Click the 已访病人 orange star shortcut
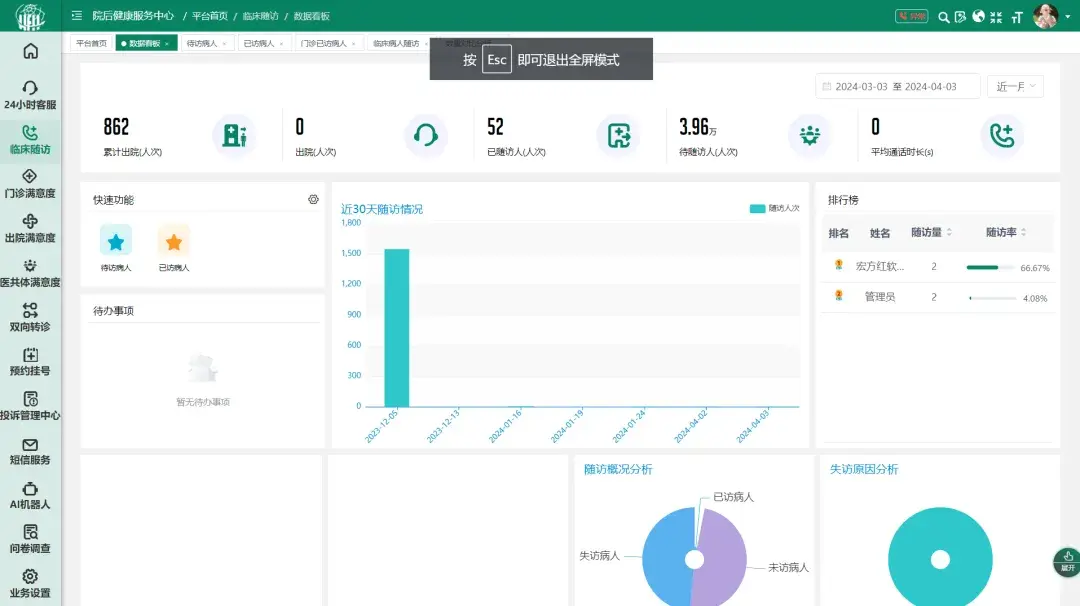This screenshot has height=606, width=1080. tap(174, 241)
